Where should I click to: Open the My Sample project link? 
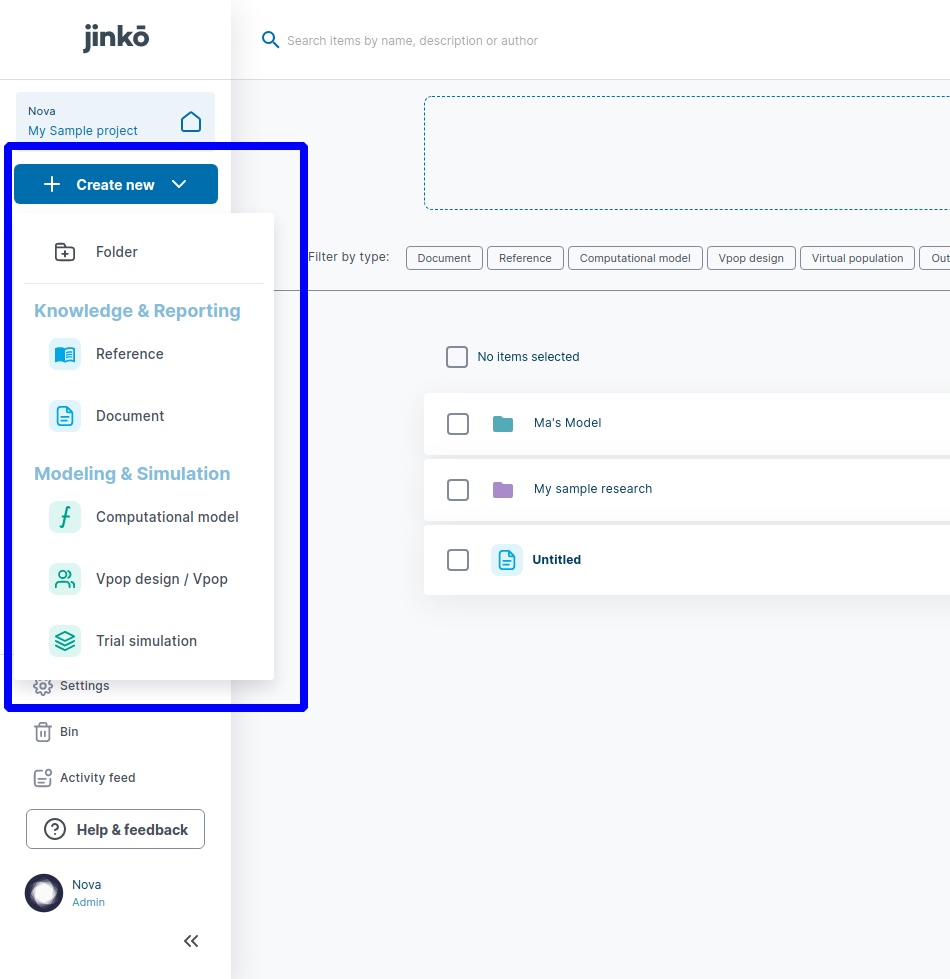pyautogui.click(x=83, y=131)
